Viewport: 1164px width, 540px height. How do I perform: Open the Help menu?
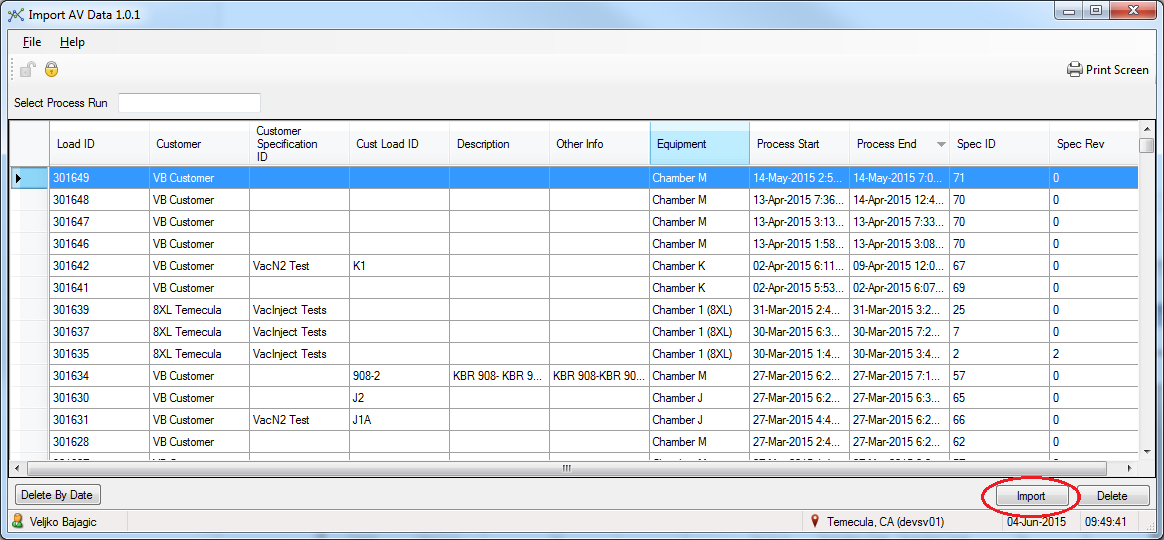pyautogui.click(x=72, y=42)
